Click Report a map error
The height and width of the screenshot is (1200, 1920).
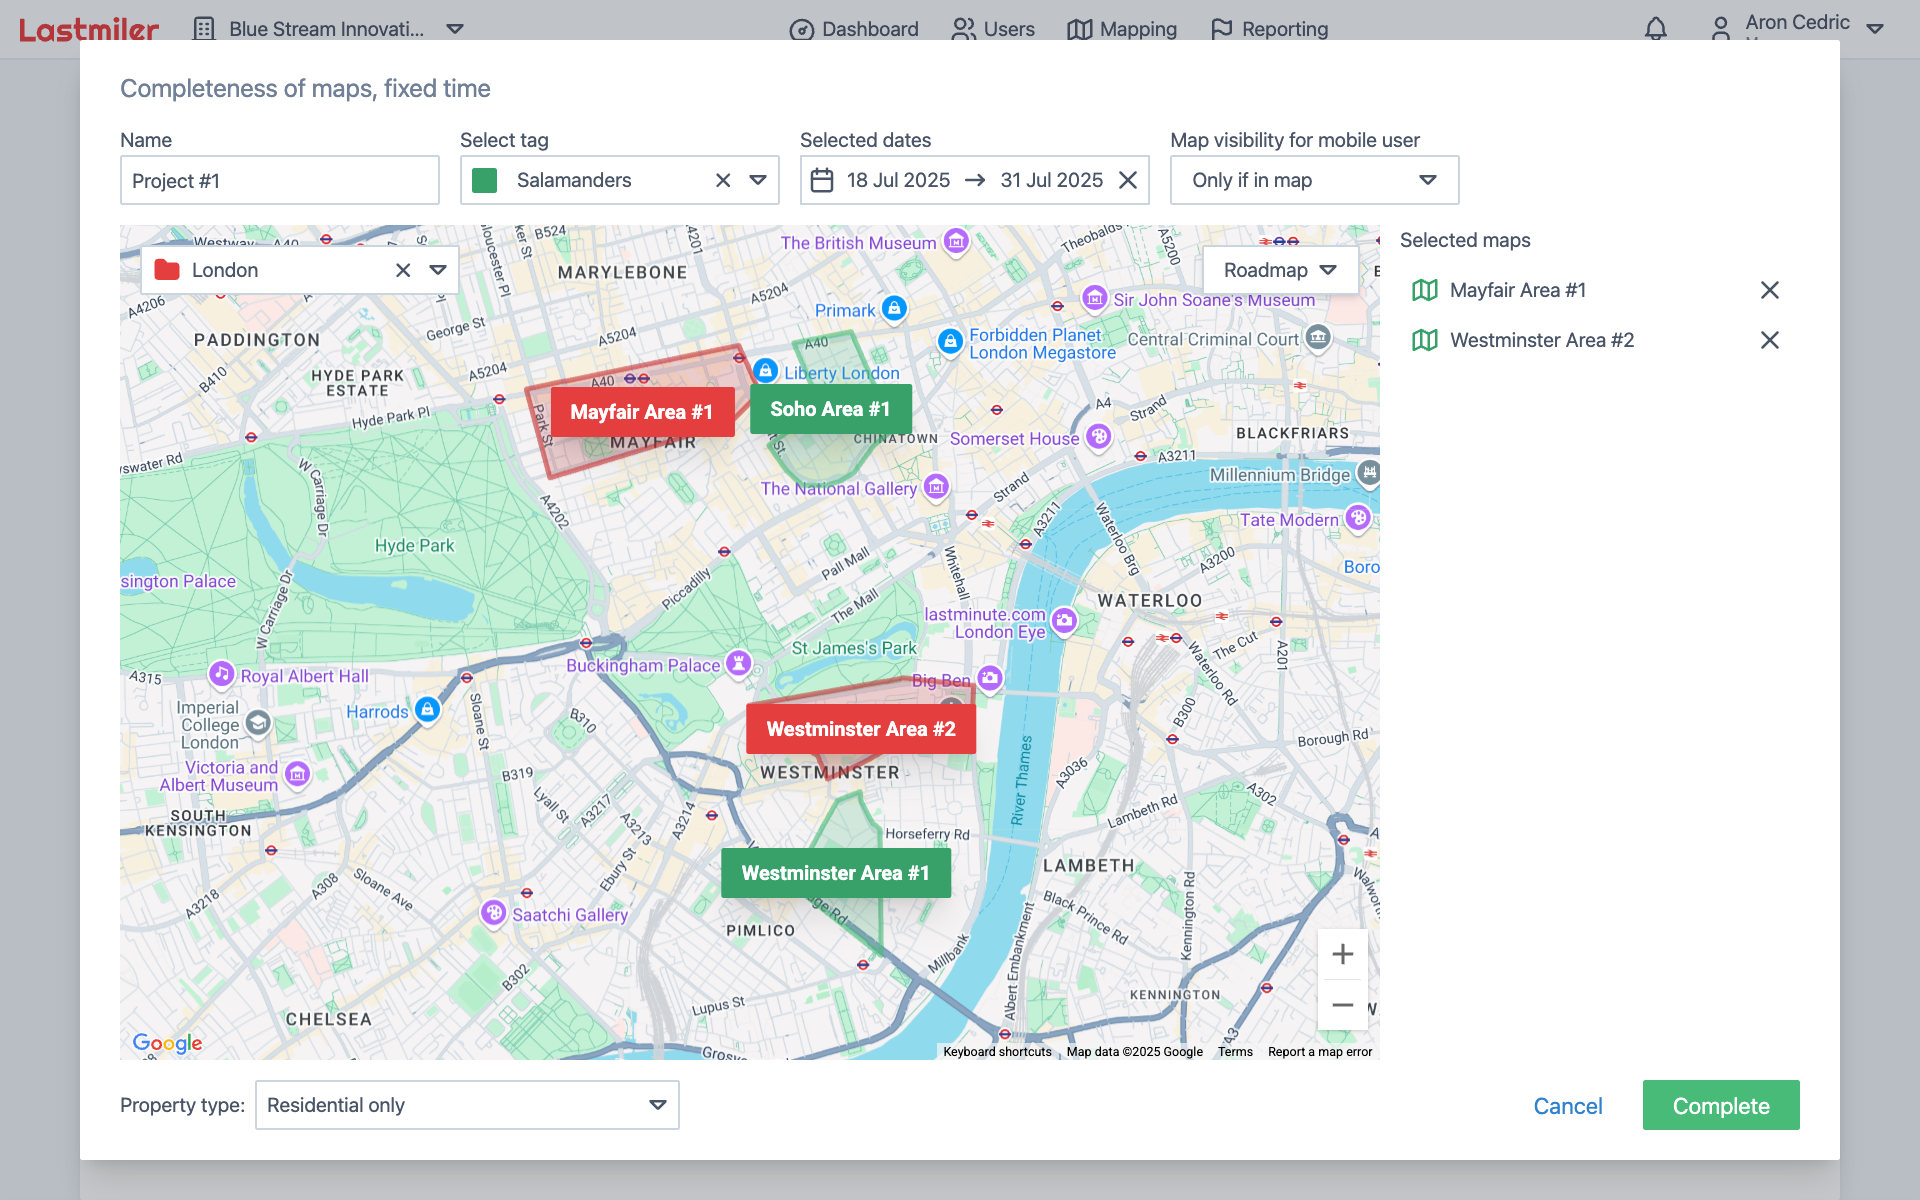(x=1320, y=1052)
